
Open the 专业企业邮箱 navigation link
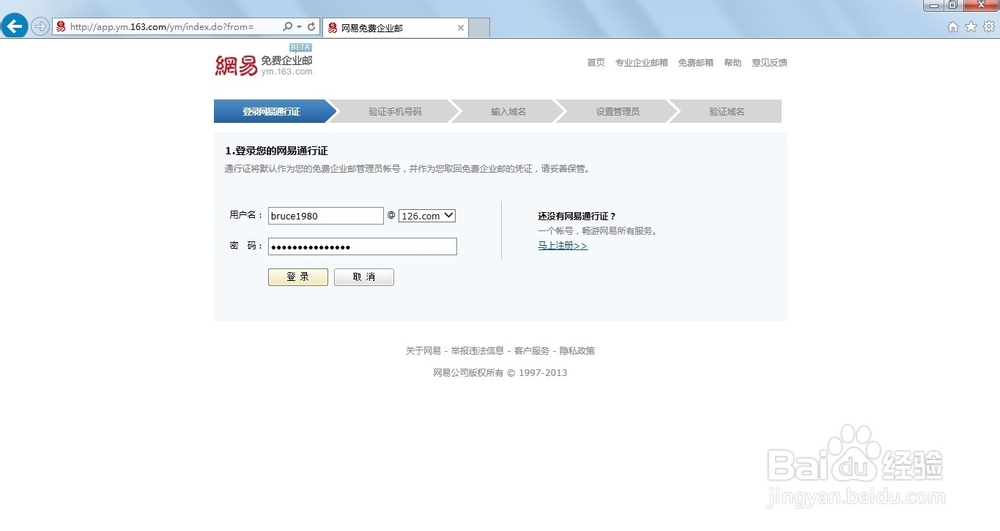pyautogui.click(x=641, y=62)
